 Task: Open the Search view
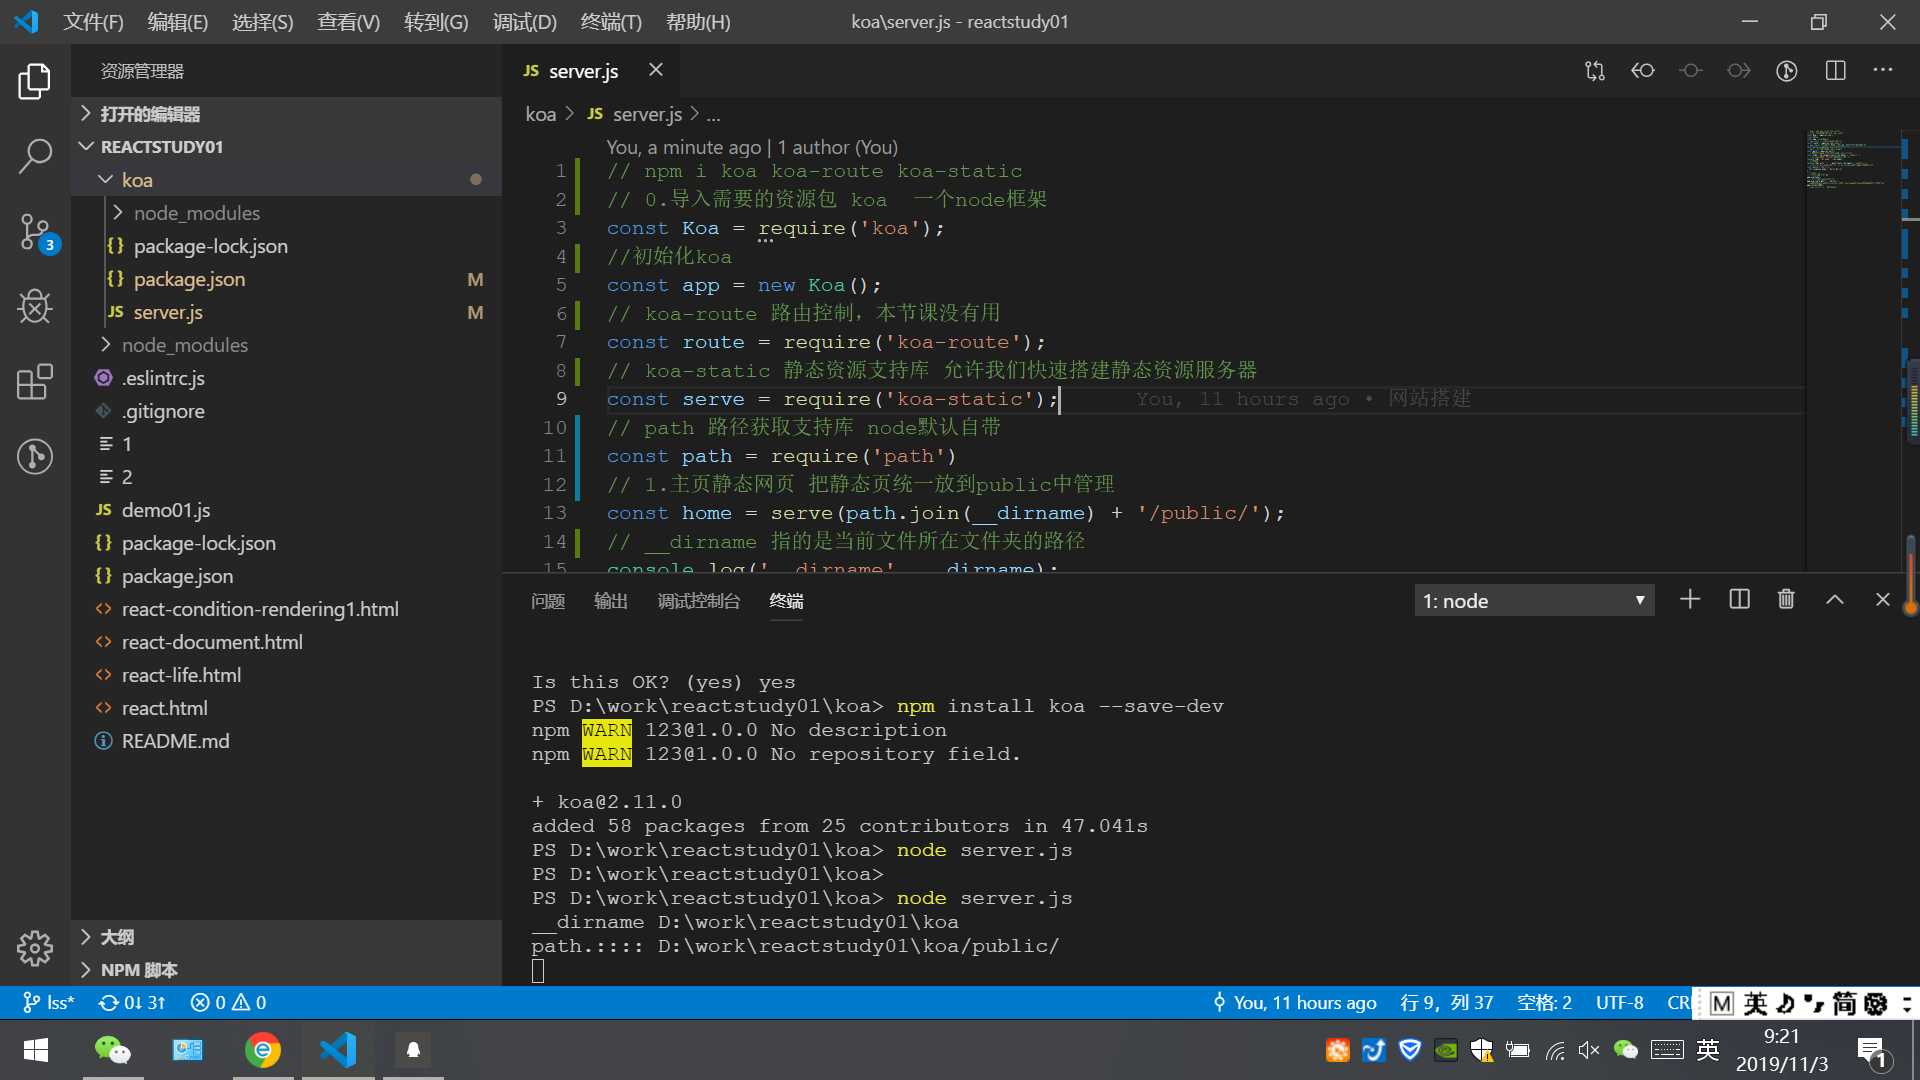coord(35,156)
